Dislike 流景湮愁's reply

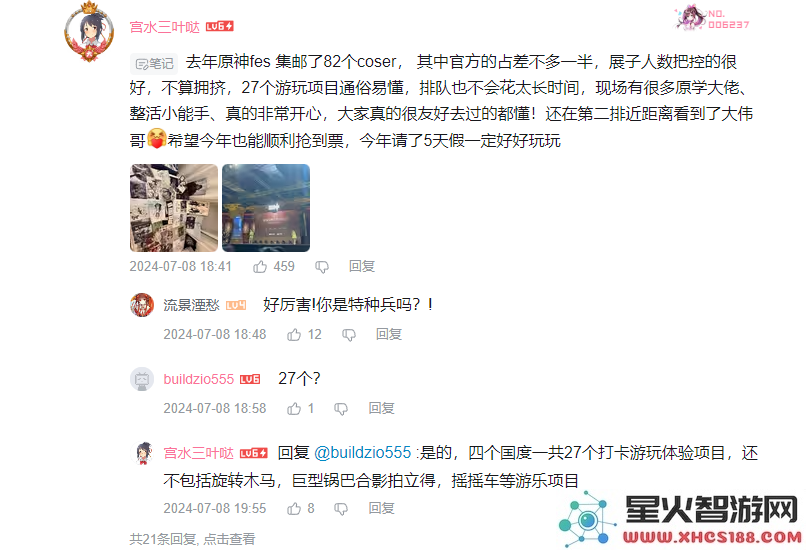349,335
